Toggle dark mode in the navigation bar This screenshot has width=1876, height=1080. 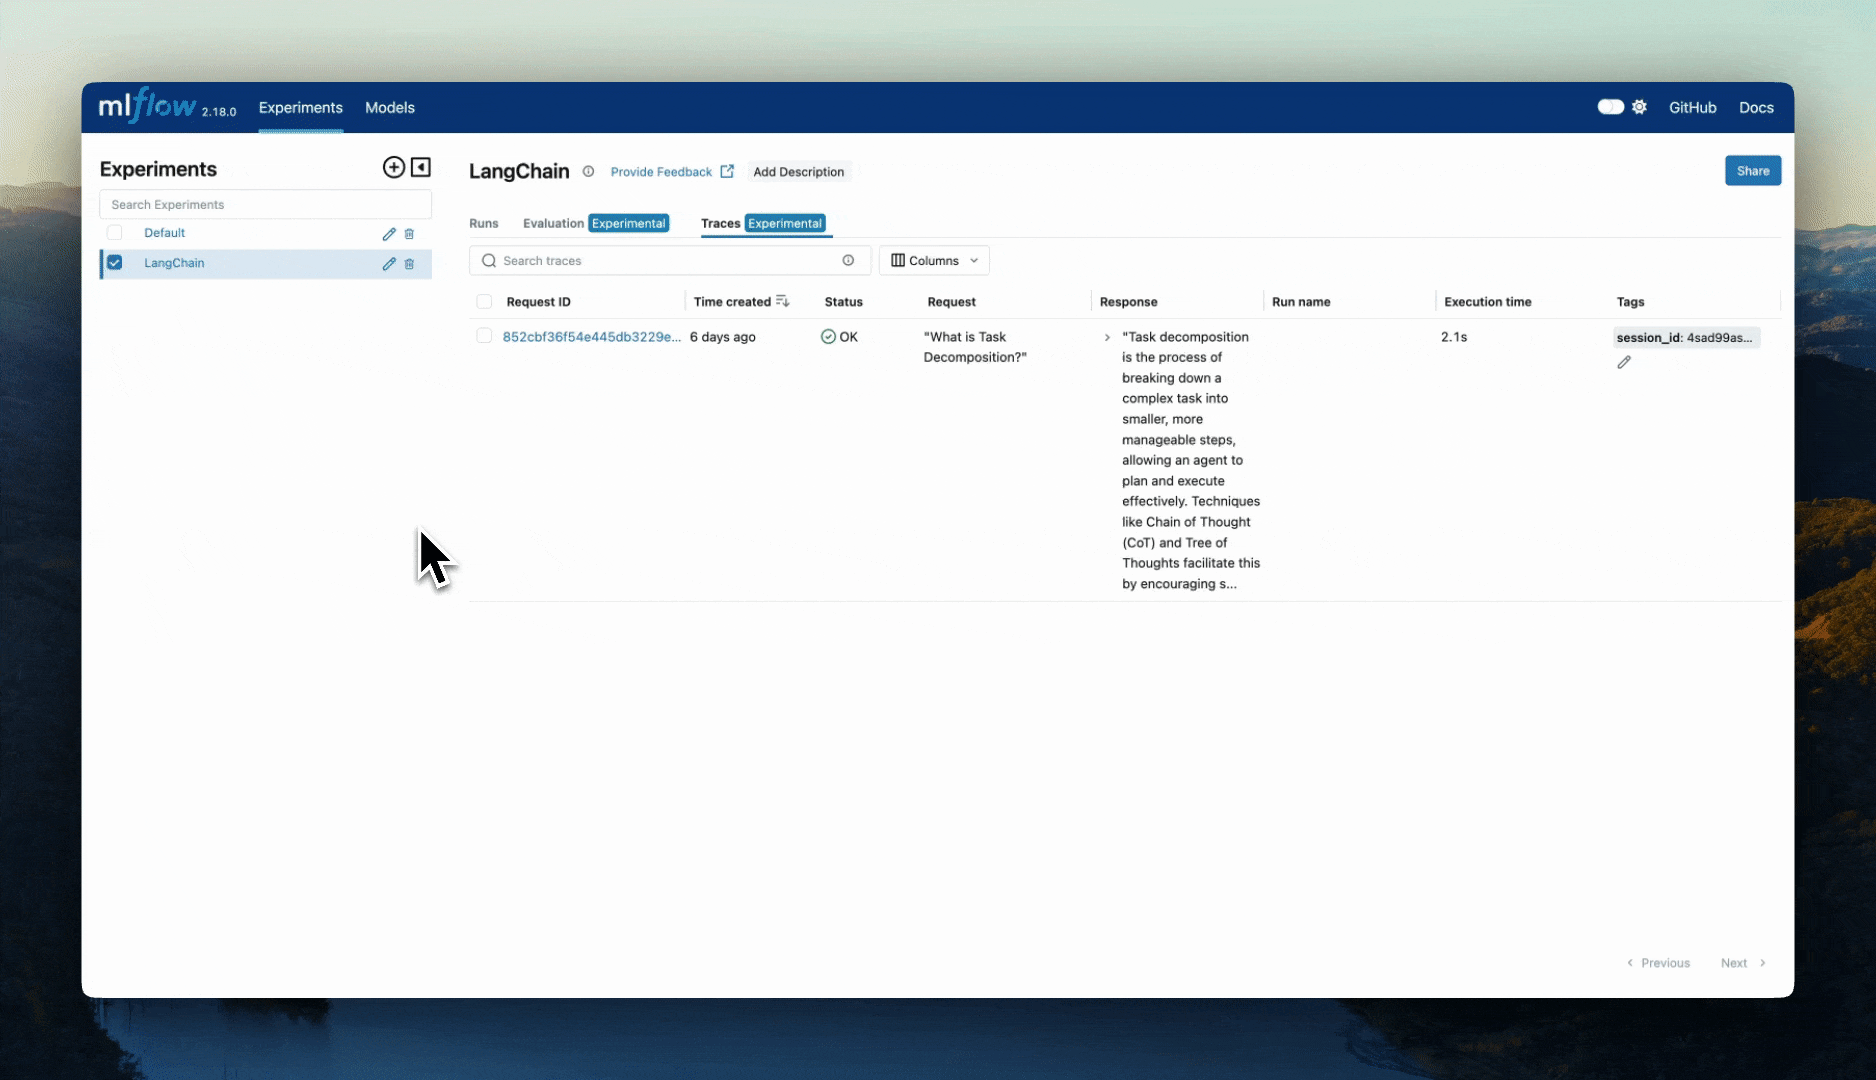point(1611,105)
